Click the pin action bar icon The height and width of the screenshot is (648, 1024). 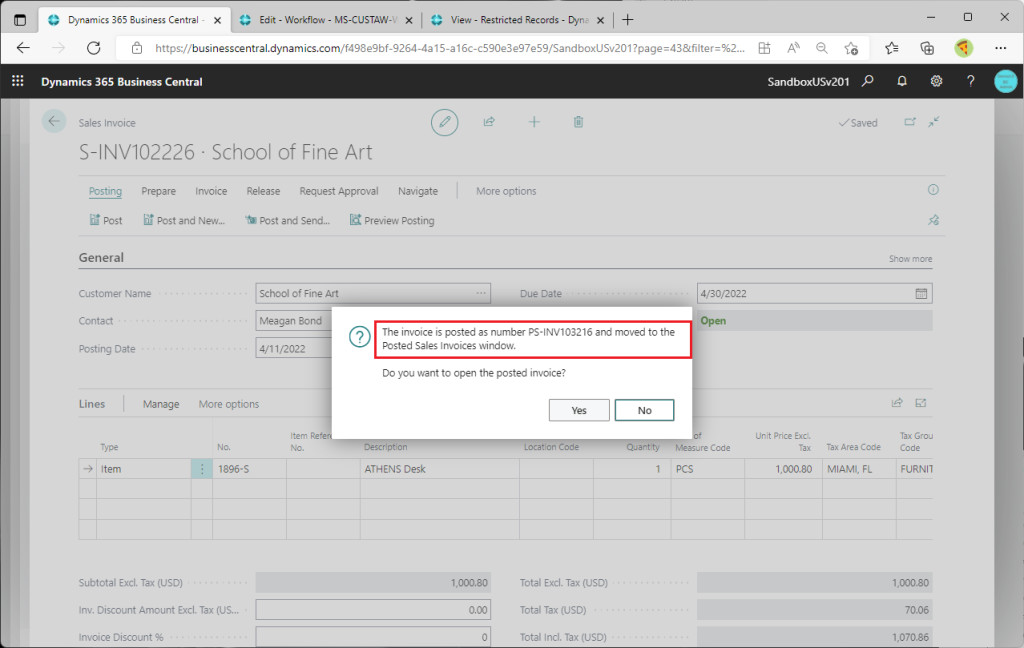pos(933,220)
